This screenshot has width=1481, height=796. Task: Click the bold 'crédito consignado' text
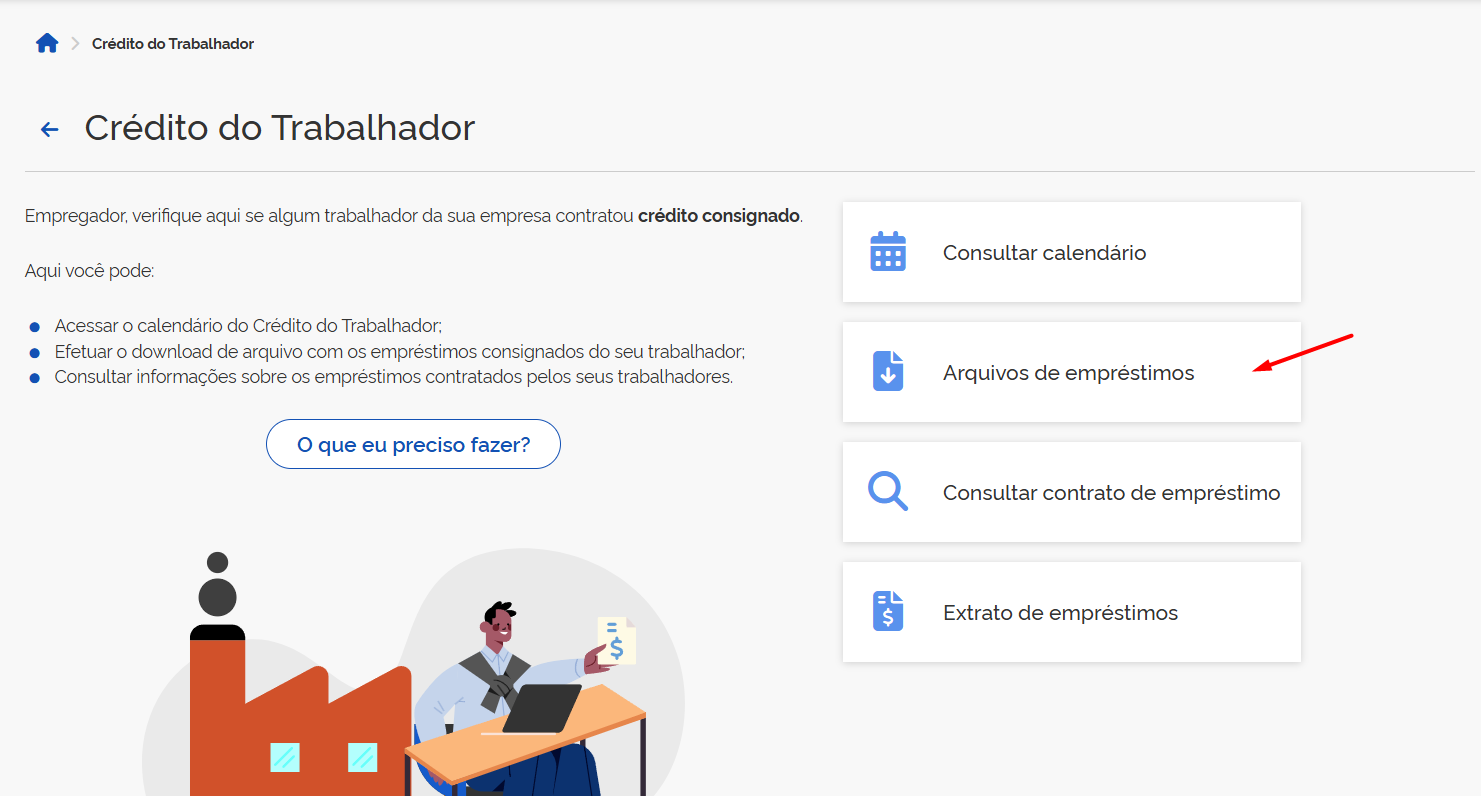click(x=719, y=215)
